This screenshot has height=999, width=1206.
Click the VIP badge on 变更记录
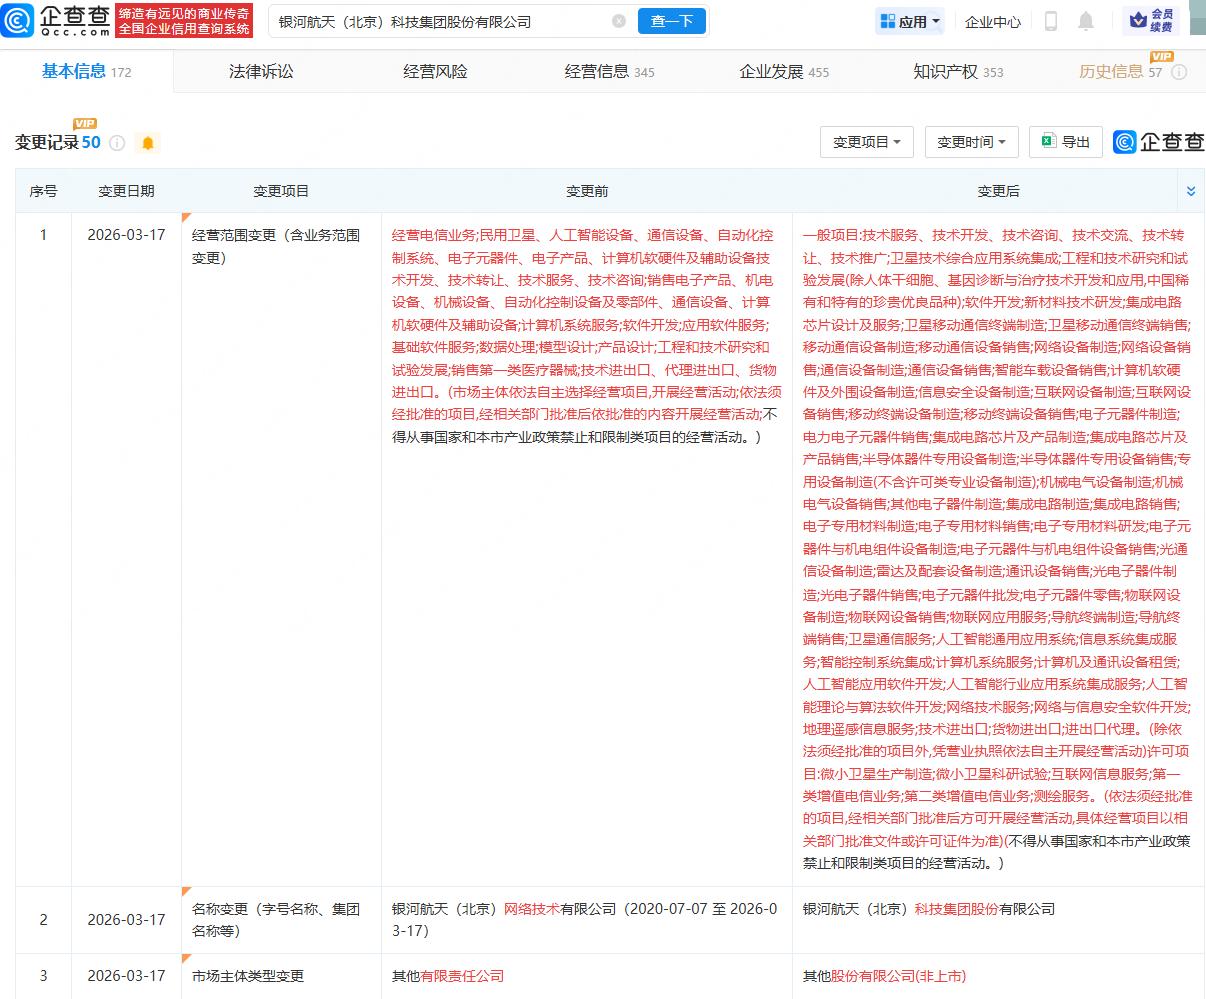(x=85, y=126)
